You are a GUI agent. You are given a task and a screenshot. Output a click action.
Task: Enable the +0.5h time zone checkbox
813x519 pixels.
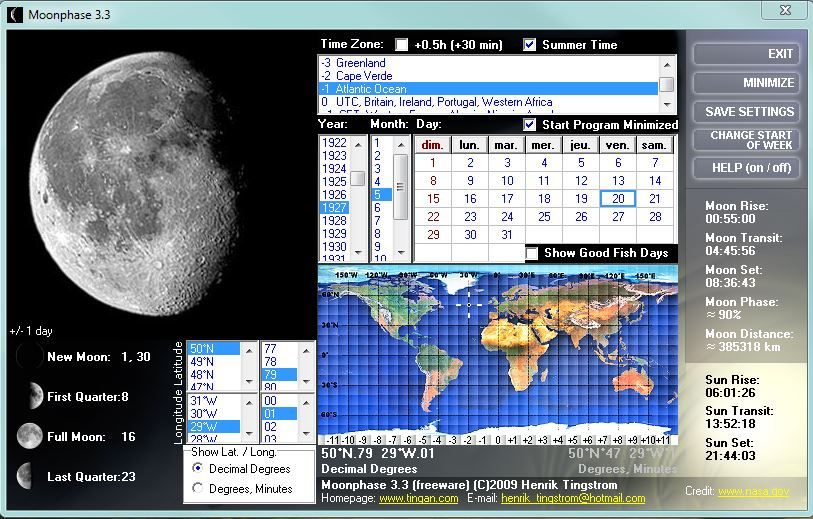coord(402,45)
